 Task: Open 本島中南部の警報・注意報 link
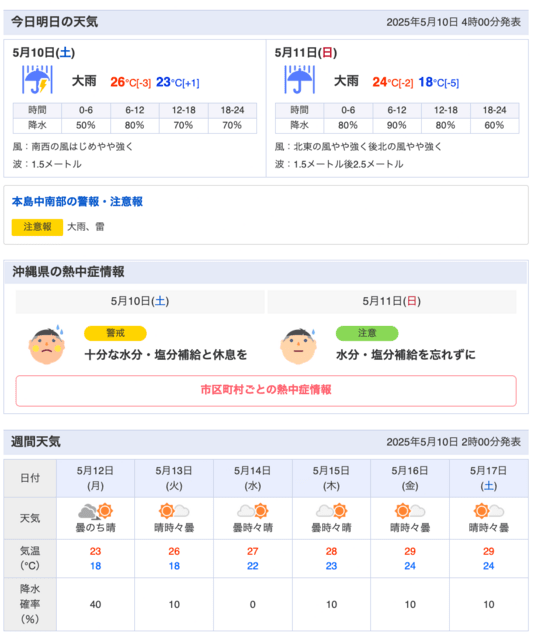pyautogui.click(x=77, y=202)
